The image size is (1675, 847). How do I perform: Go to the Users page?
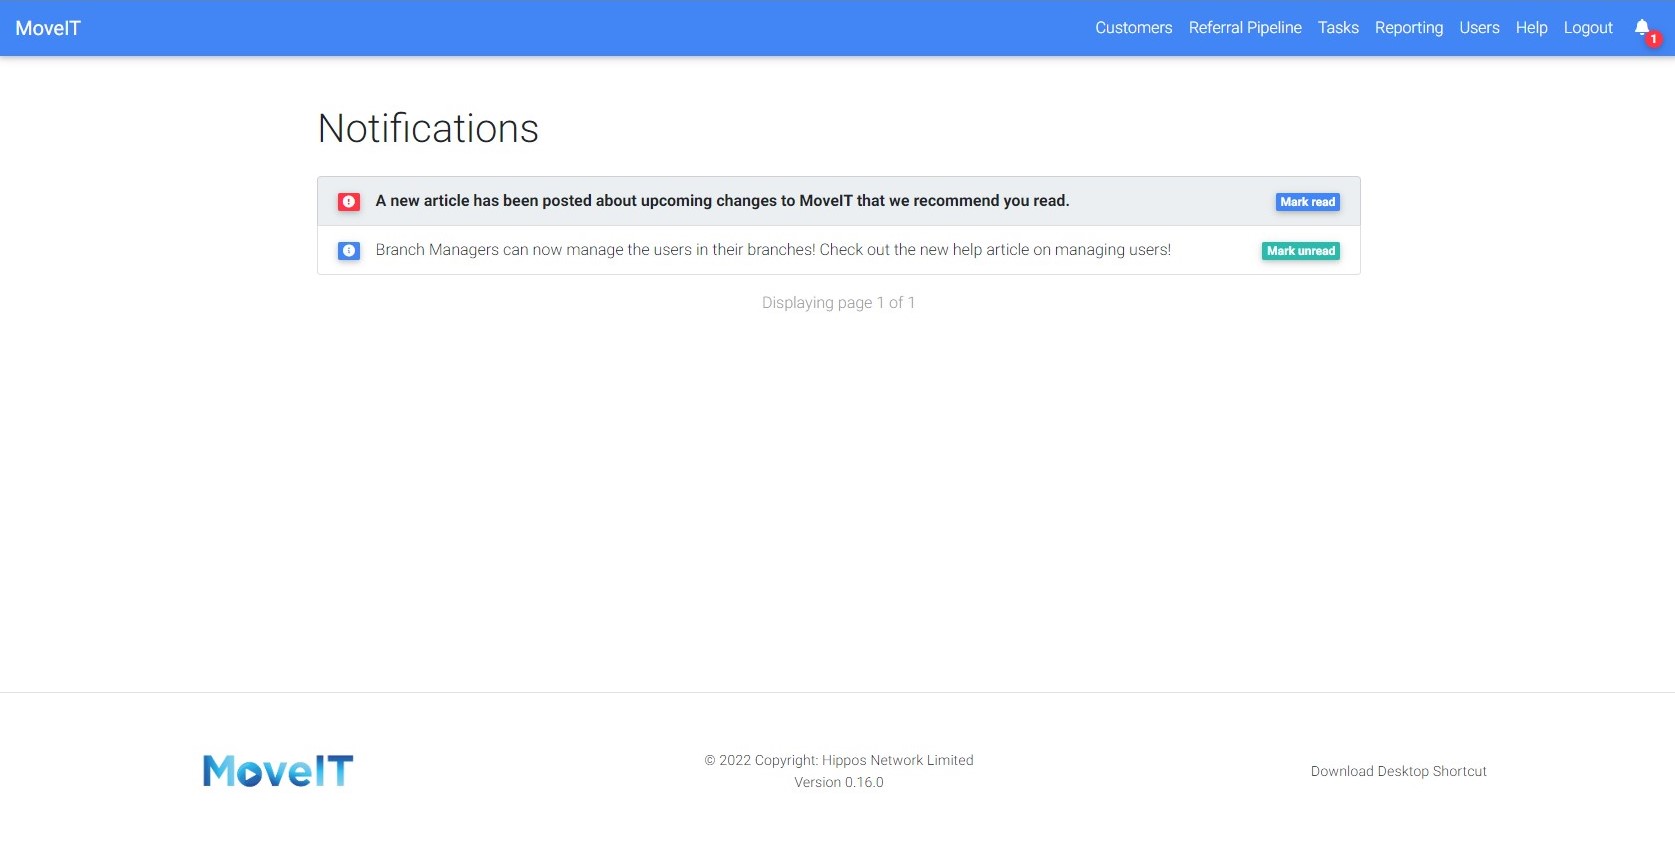[x=1479, y=28]
